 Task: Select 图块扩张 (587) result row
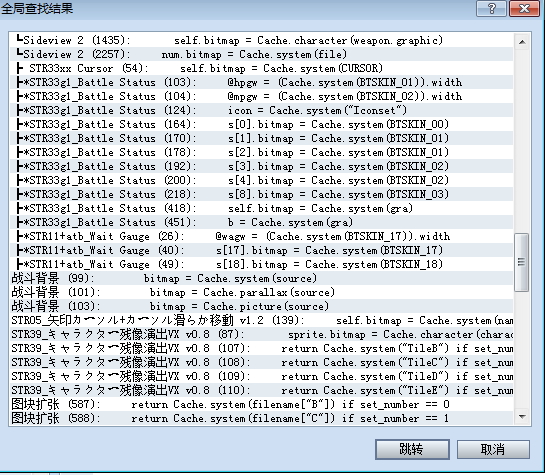click(261, 404)
